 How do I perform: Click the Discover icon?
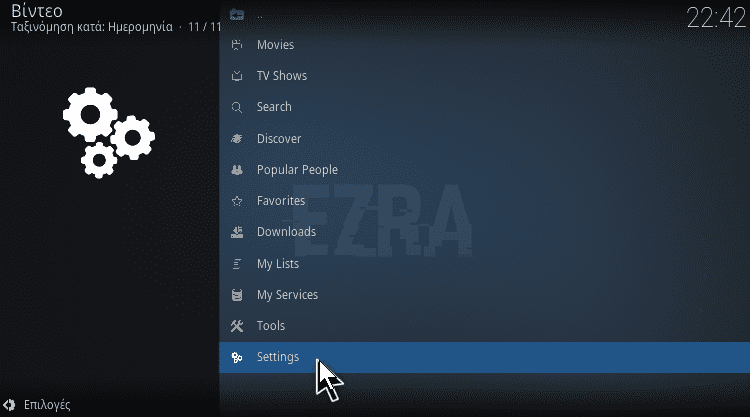click(237, 139)
